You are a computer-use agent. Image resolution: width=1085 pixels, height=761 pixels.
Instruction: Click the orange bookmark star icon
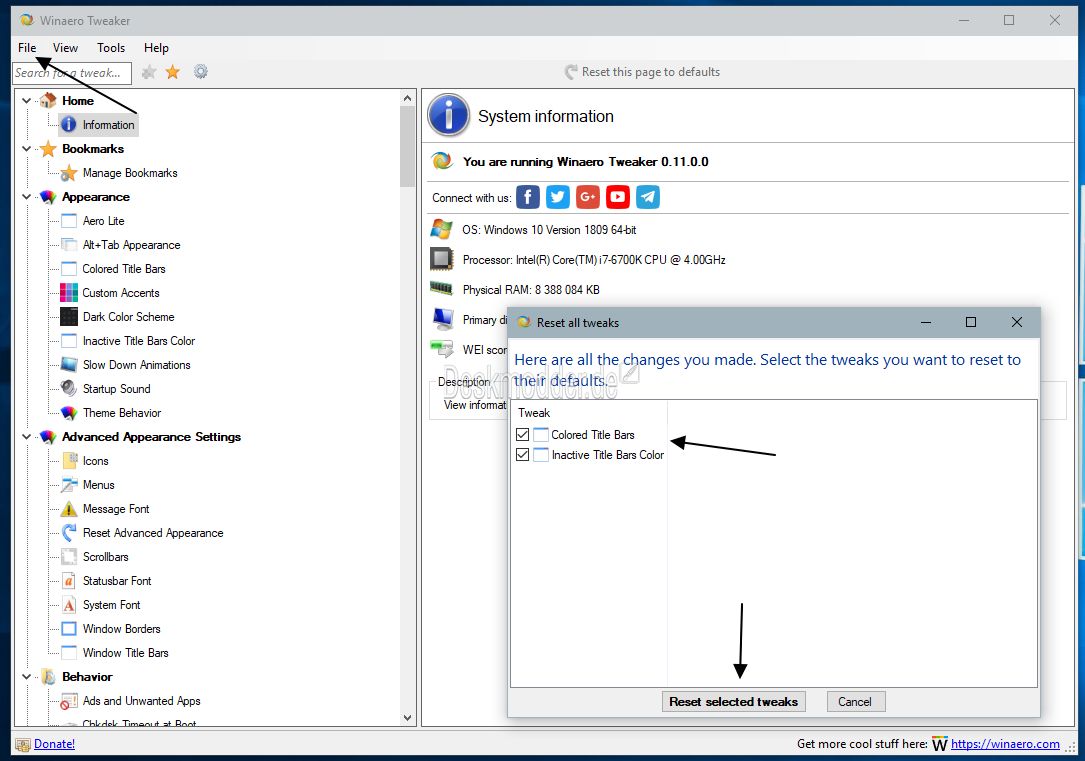coord(173,72)
